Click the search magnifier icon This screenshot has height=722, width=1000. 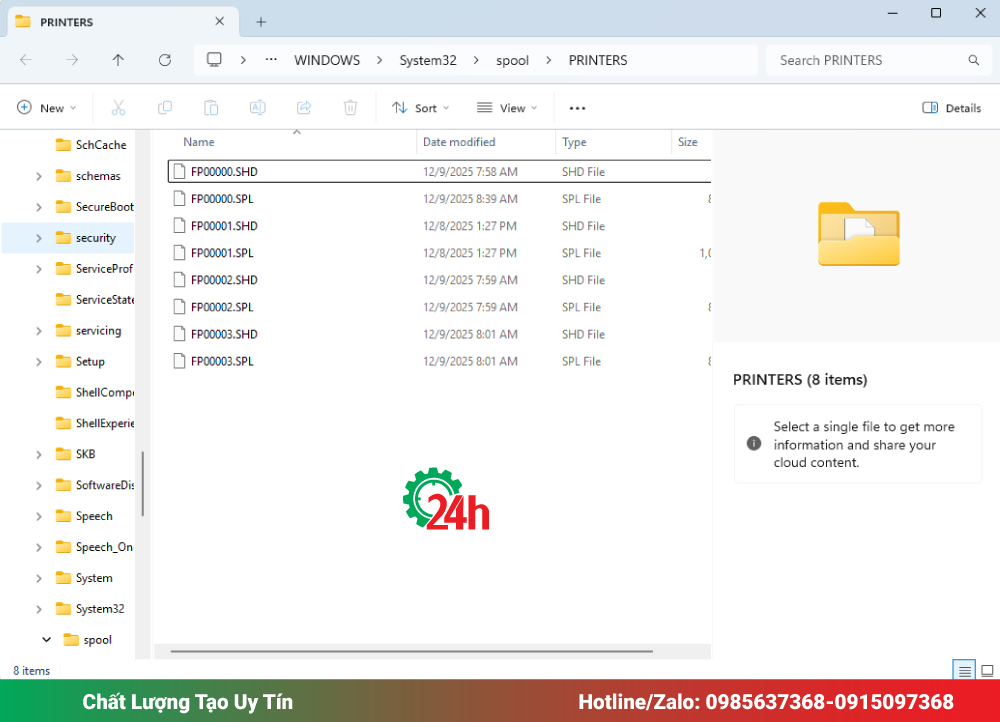[973, 60]
